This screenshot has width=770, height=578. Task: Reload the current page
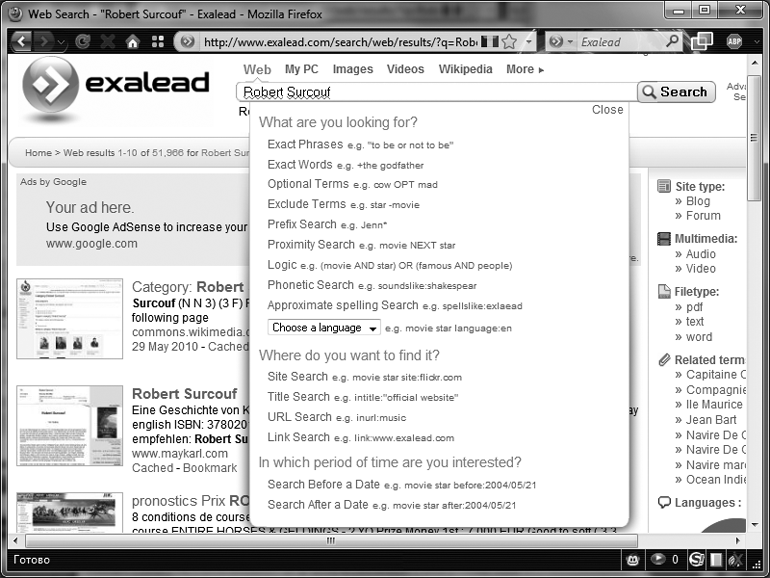[x=82, y=42]
